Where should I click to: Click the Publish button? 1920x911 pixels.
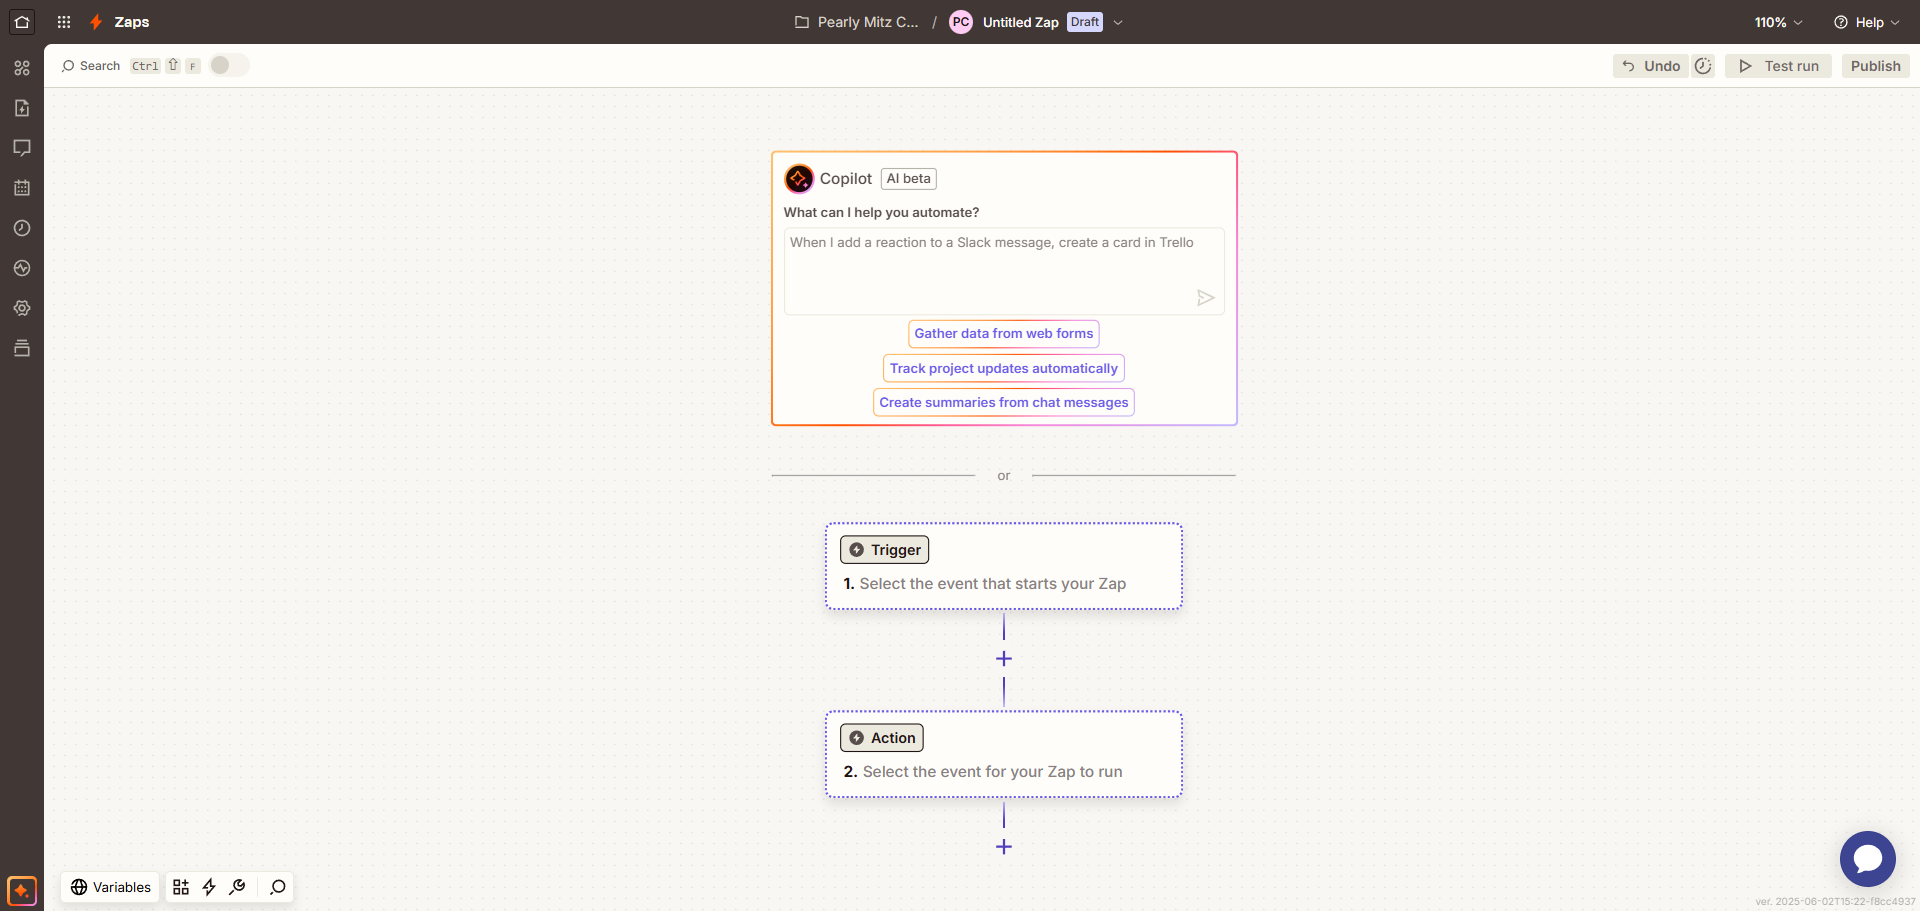coord(1875,65)
